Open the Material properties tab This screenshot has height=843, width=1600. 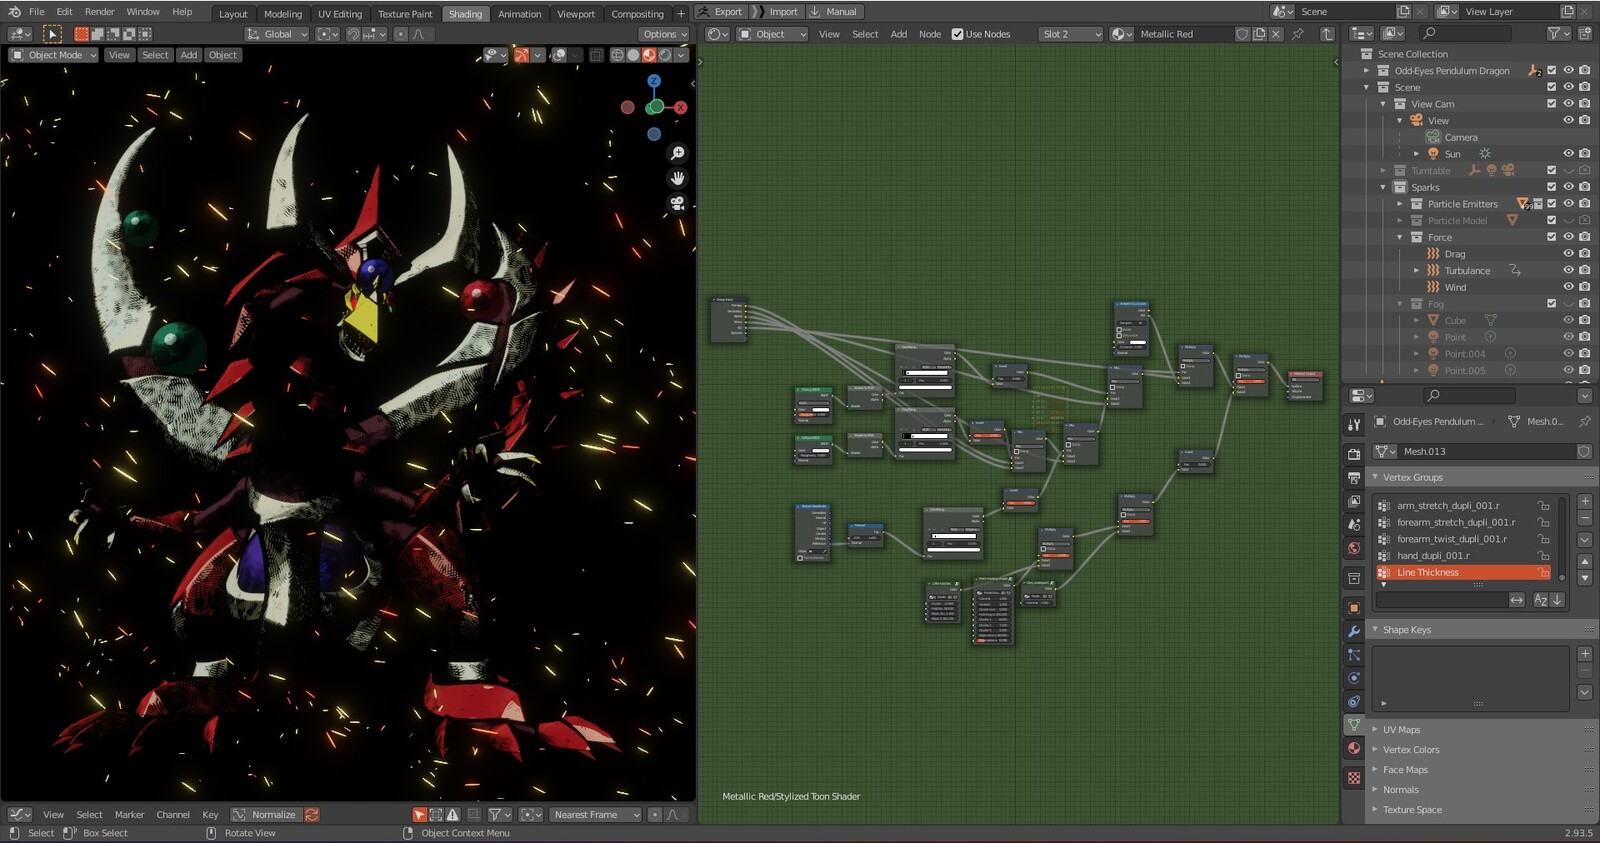[x=1354, y=748]
